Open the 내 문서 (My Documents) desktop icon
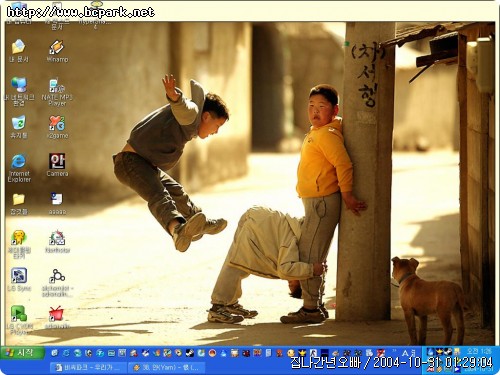 (19, 51)
